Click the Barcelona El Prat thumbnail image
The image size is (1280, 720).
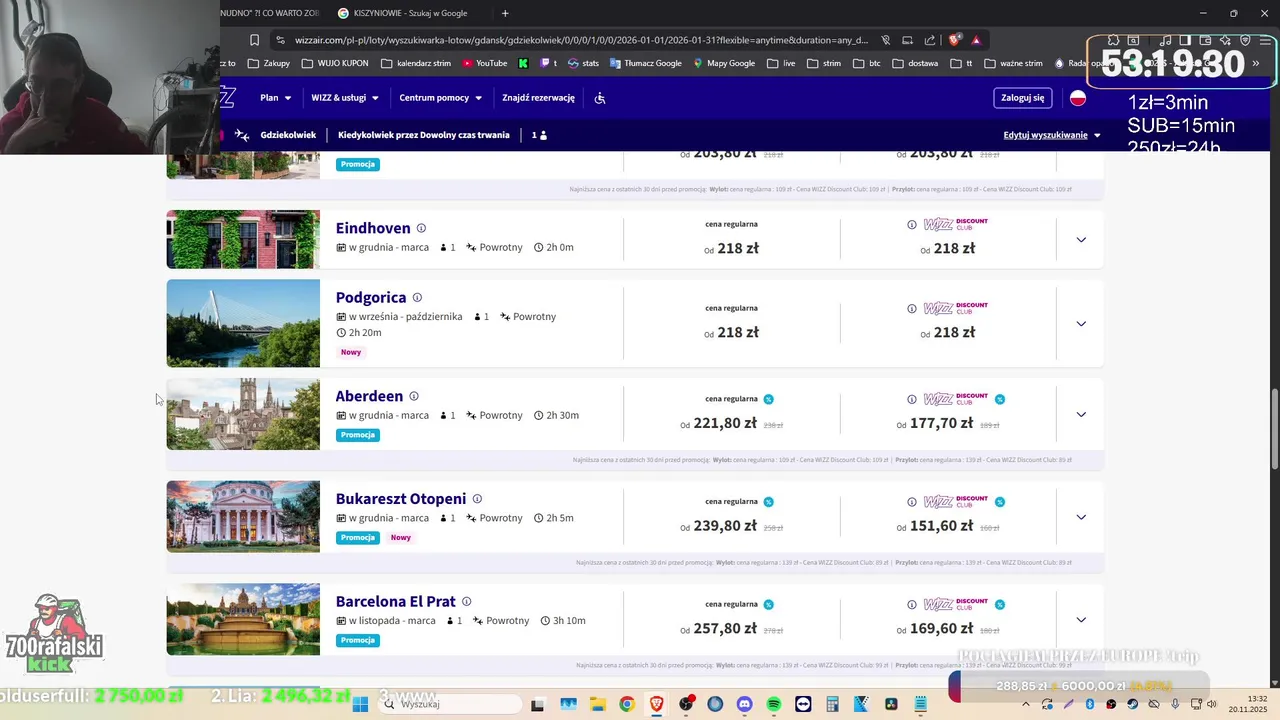point(243,619)
